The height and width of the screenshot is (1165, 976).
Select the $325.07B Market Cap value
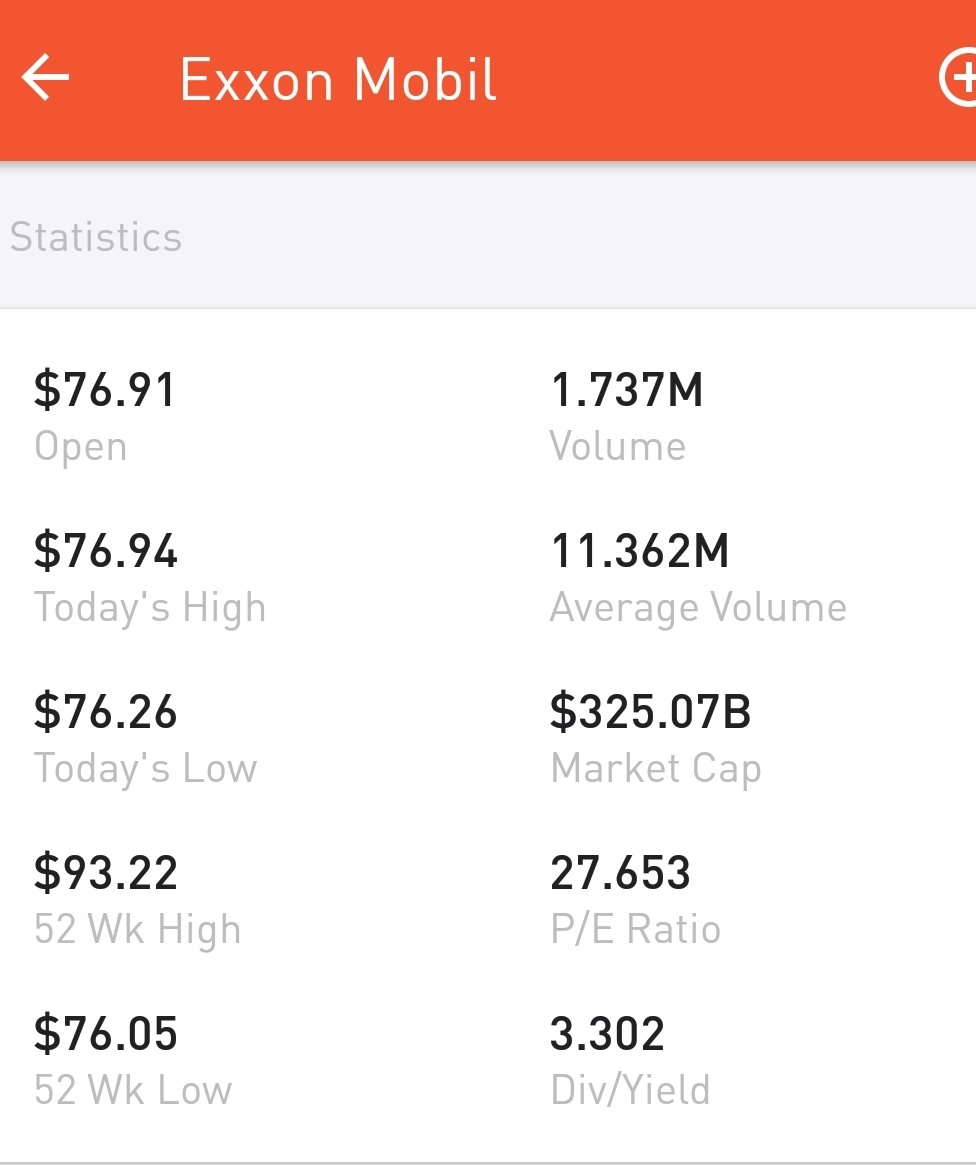(x=650, y=711)
